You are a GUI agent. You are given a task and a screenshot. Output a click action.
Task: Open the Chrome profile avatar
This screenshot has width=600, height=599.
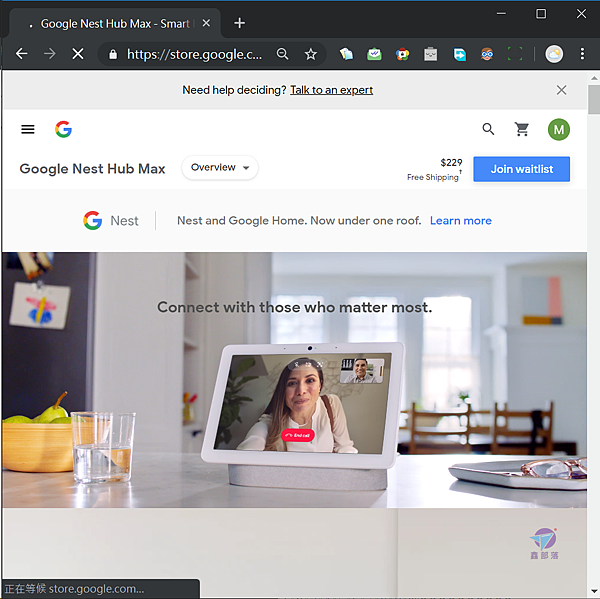(x=554, y=54)
